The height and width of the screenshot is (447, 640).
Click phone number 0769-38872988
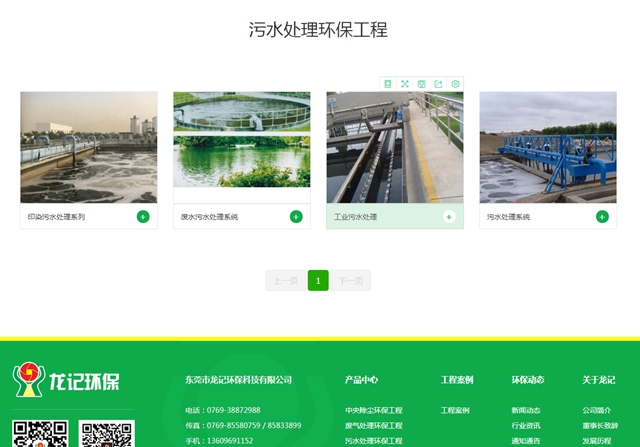click(233, 410)
